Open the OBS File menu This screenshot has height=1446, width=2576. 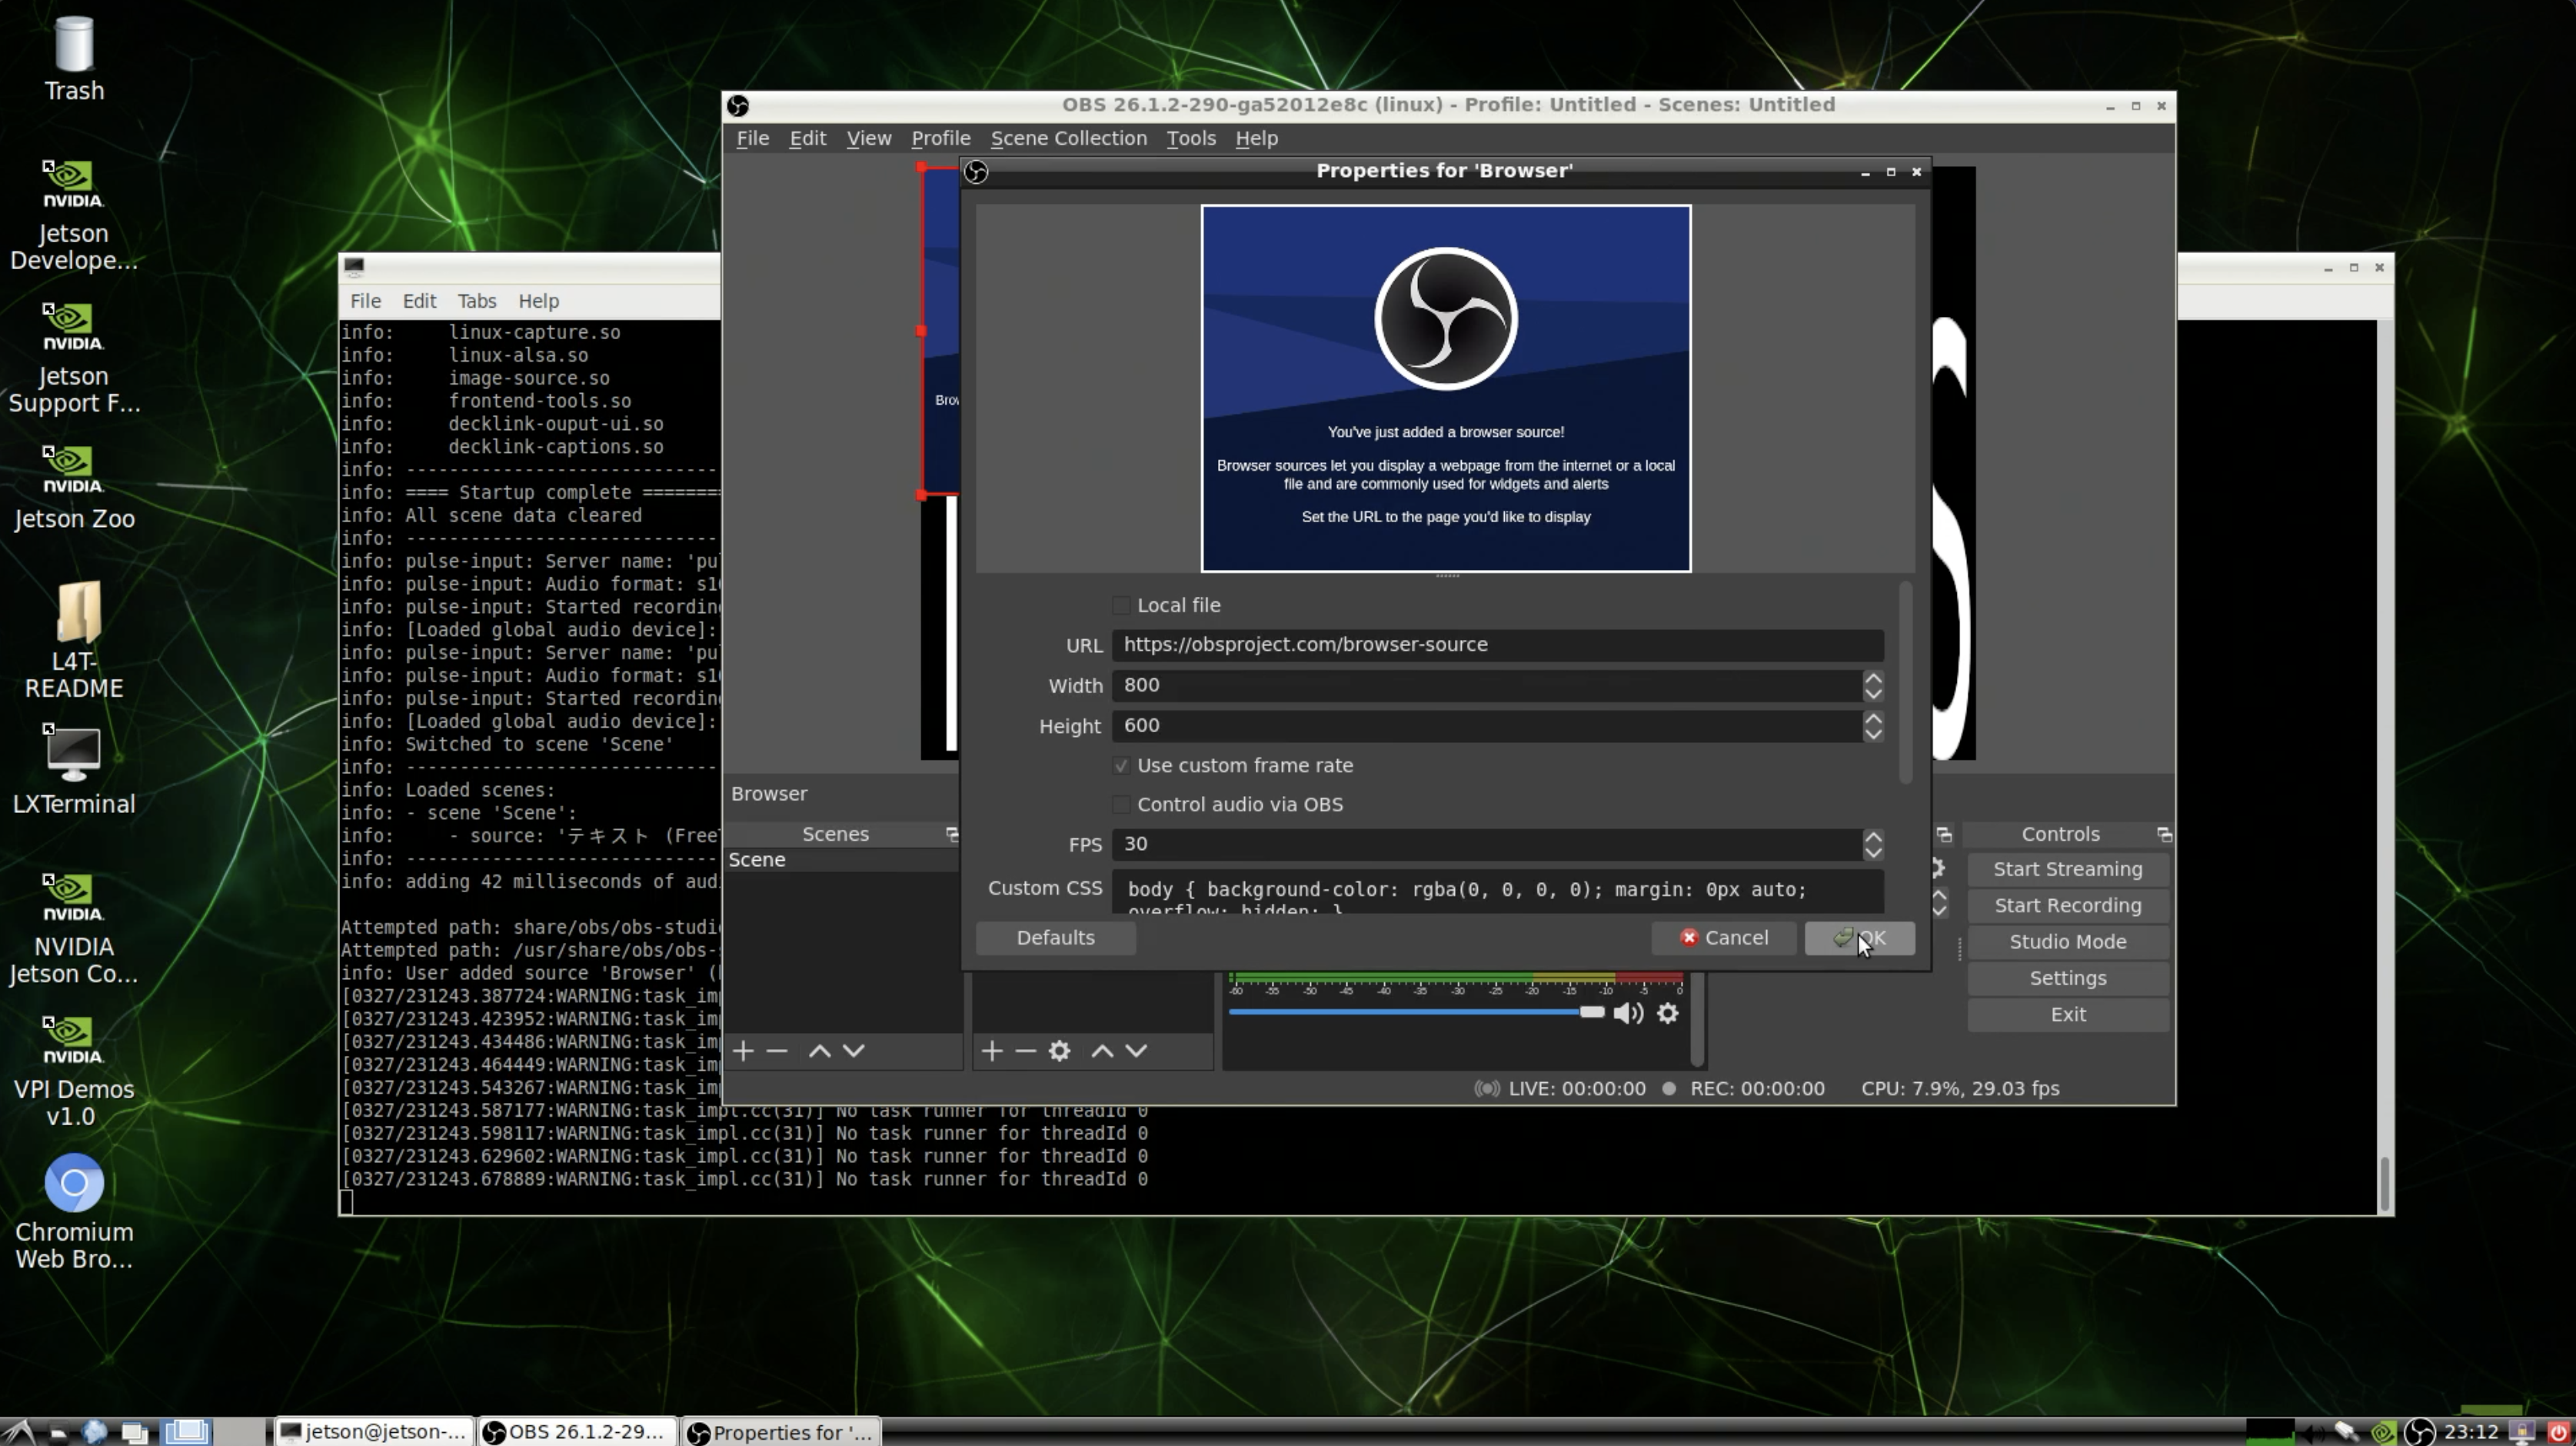tap(752, 138)
